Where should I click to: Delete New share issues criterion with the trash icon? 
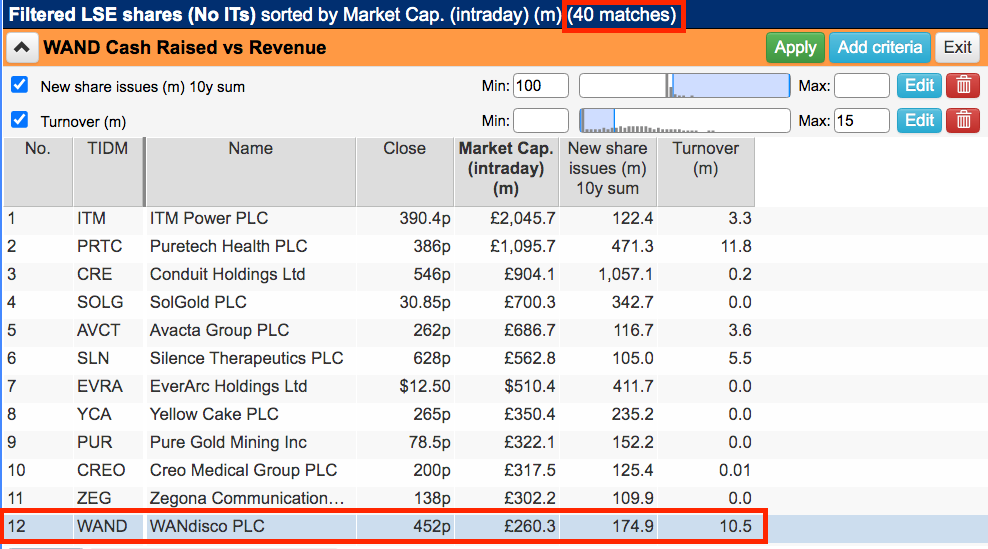coord(963,86)
